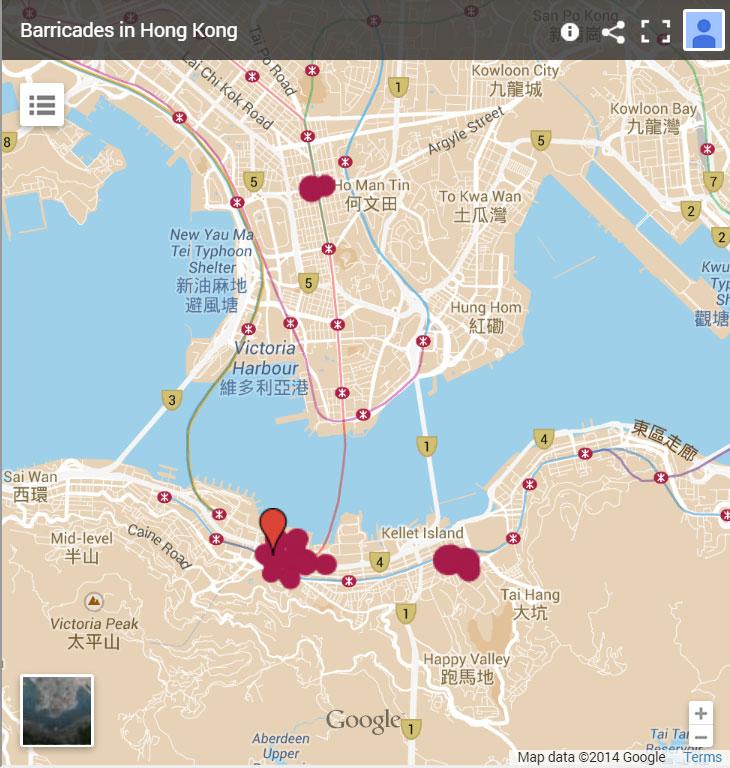730x768 pixels.
Task: Click the Google logo on the map
Action: click(x=363, y=721)
